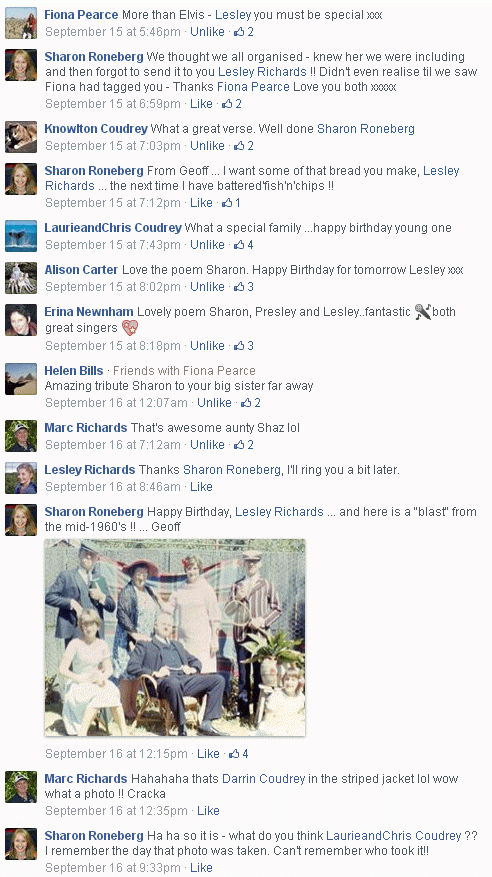Click thumbs-up count on Fiona Pearce's comment
Screen dimensions: 492x877
tap(244, 32)
